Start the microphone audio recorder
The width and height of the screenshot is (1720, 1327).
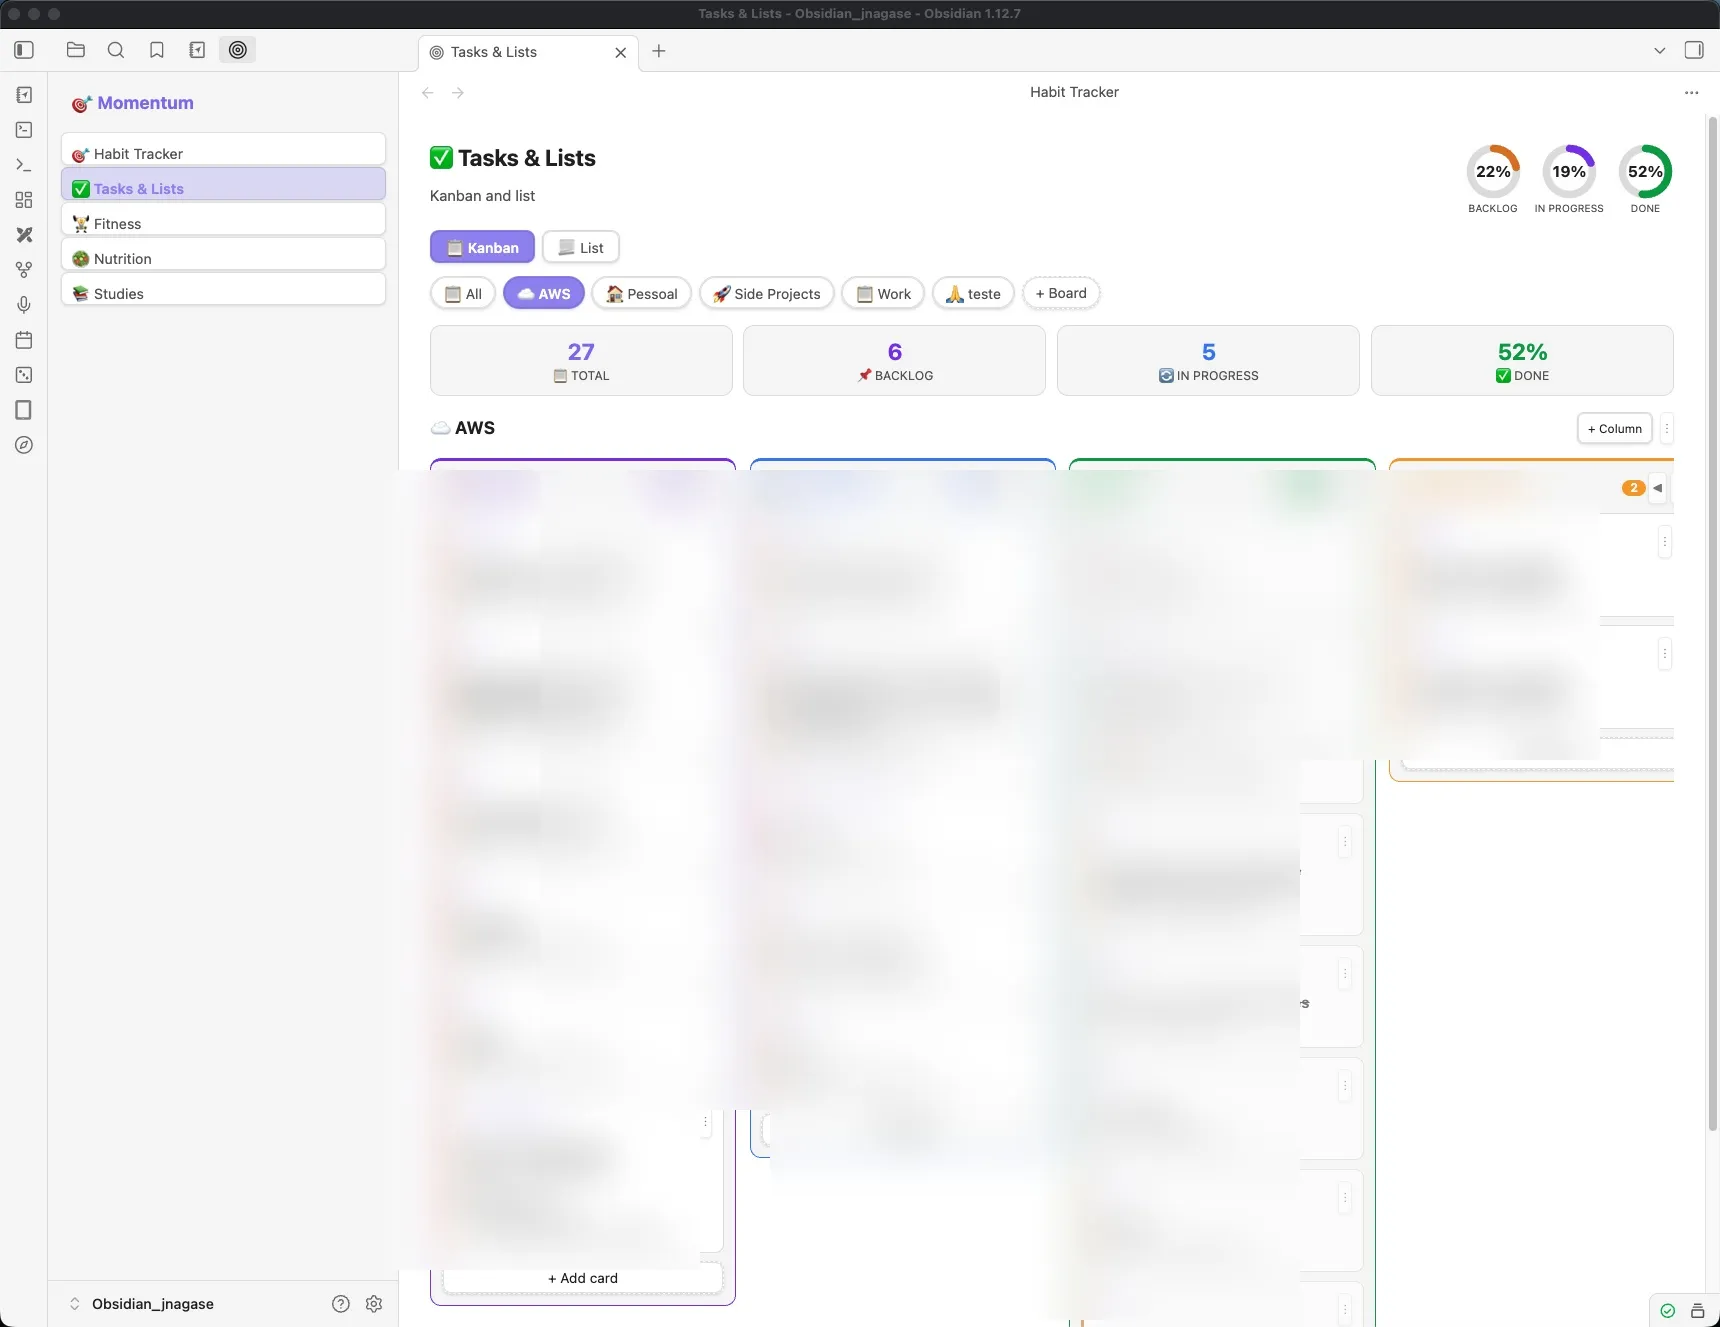click(24, 305)
